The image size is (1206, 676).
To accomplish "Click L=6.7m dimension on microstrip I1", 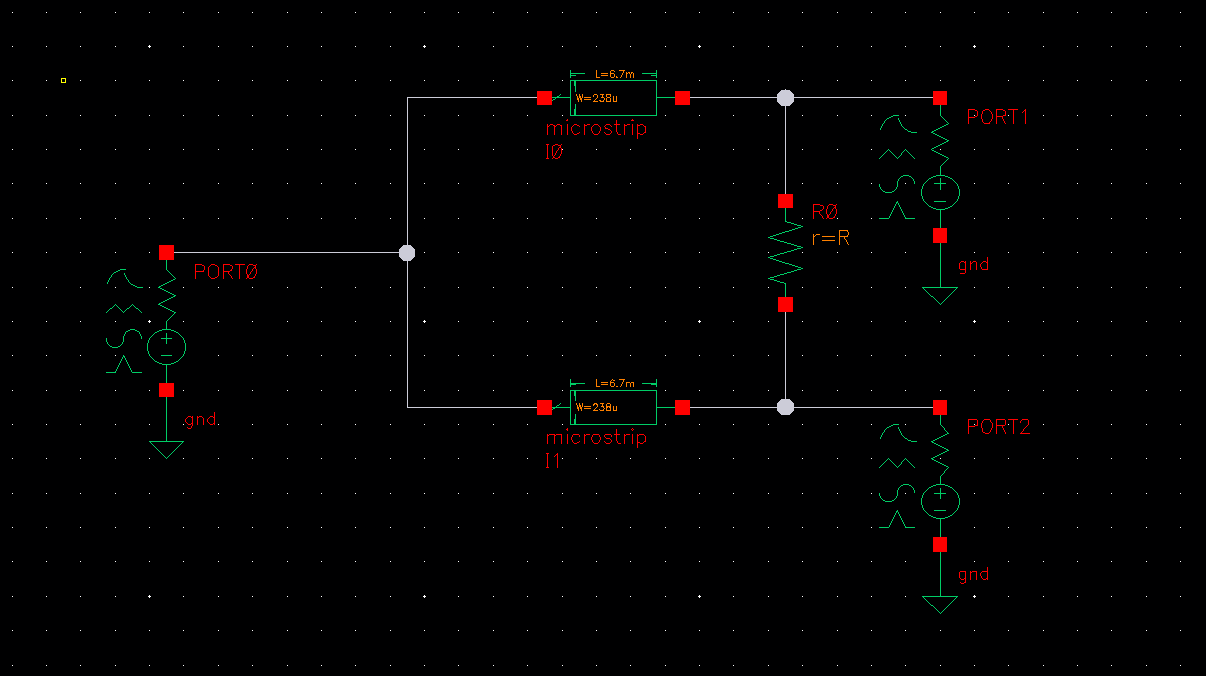I will click(614, 383).
